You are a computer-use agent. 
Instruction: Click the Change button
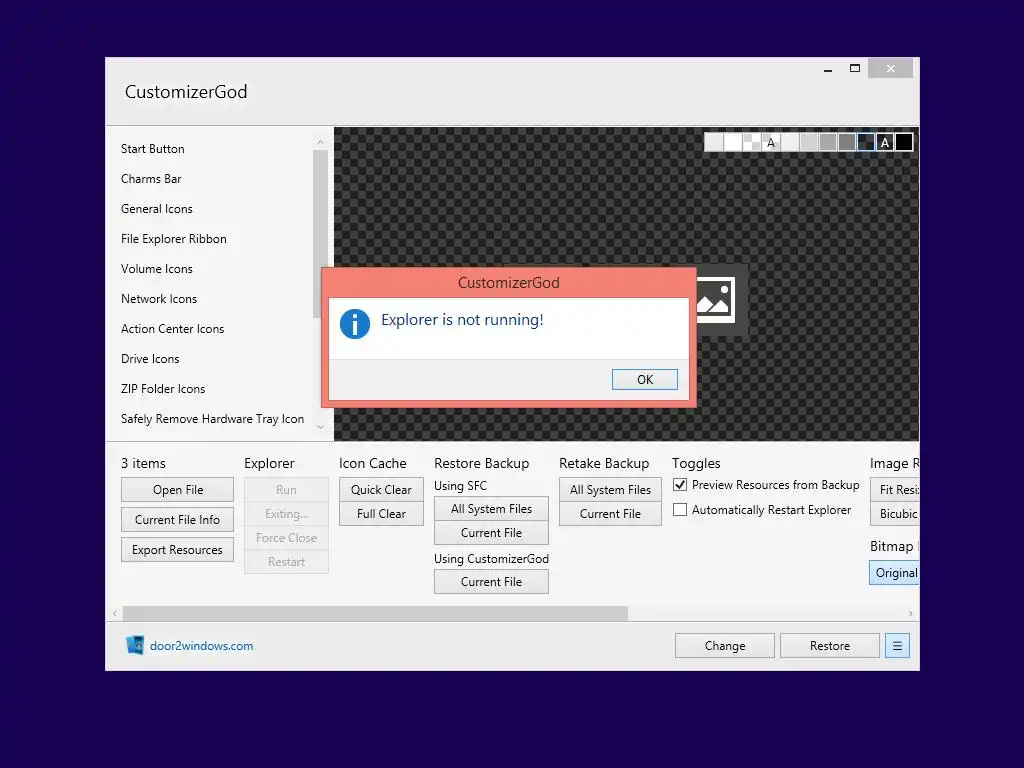coord(725,646)
